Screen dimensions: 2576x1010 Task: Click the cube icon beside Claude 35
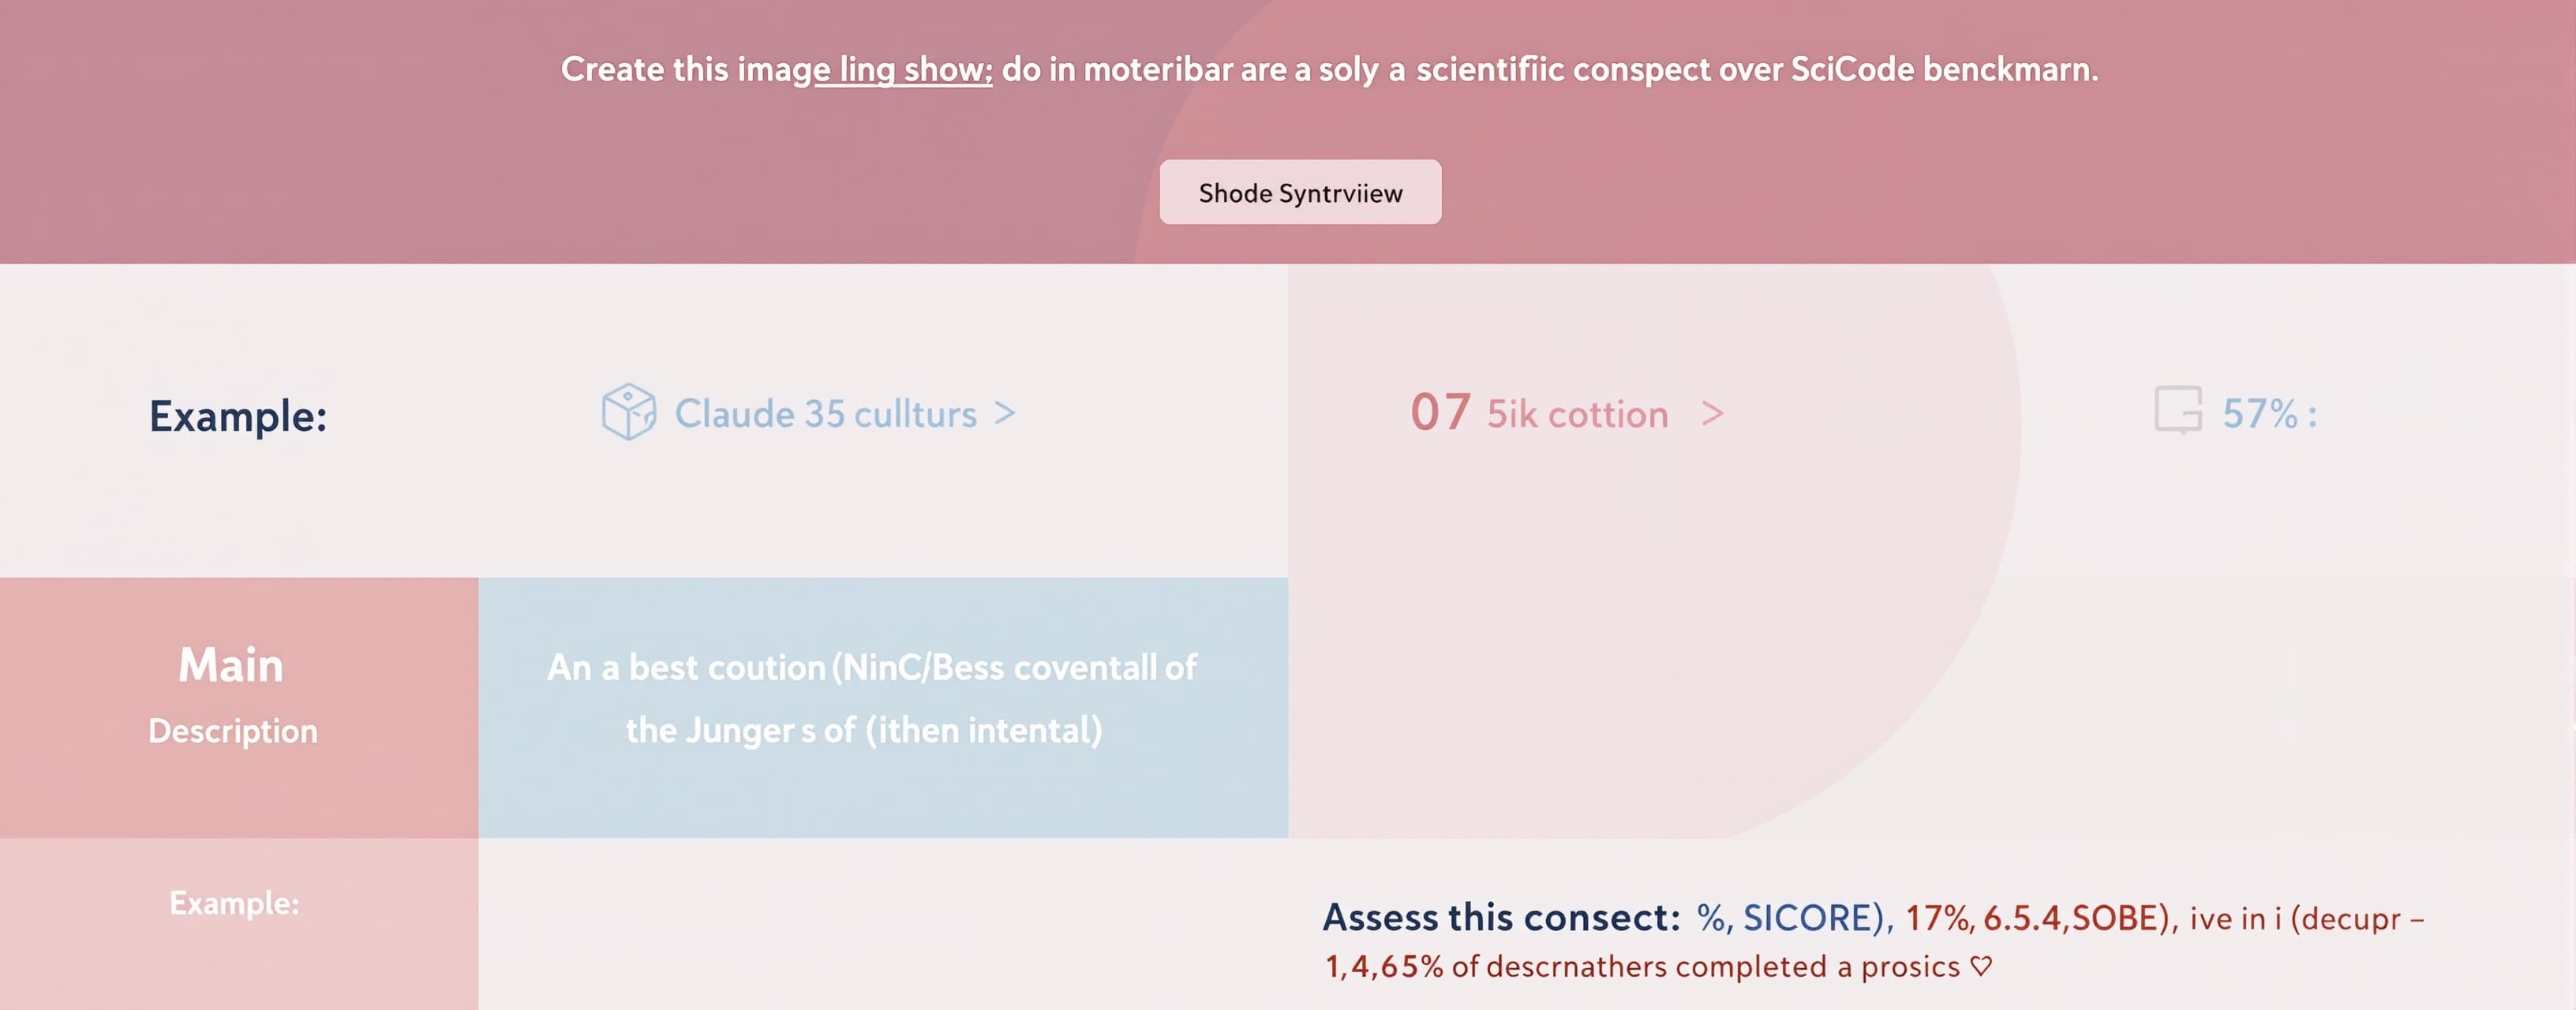[x=629, y=411]
